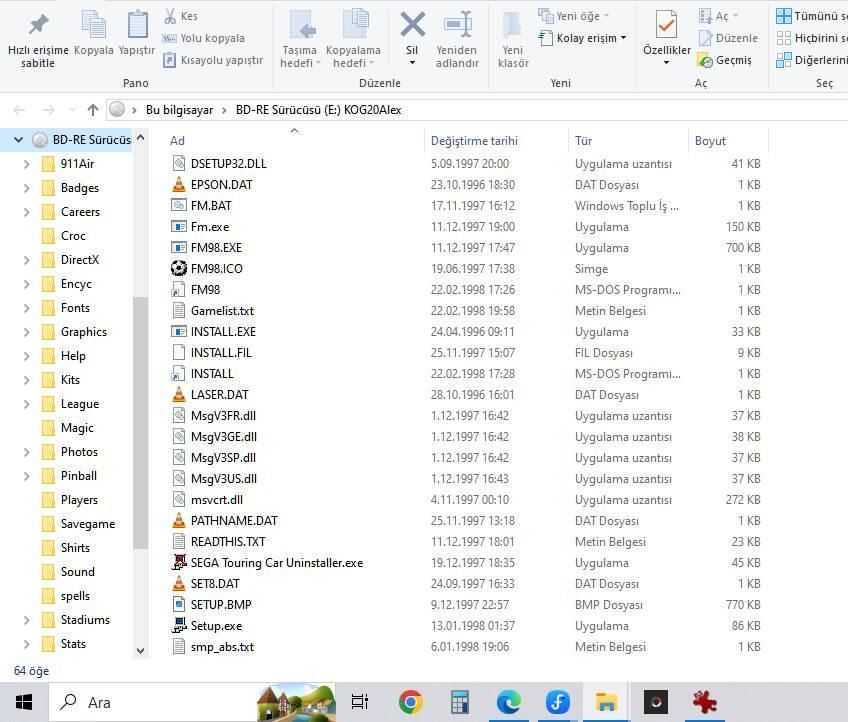The height and width of the screenshot is (722, 848).
Task: Open the Windows Start menu
Action: (x=23, y=703)
